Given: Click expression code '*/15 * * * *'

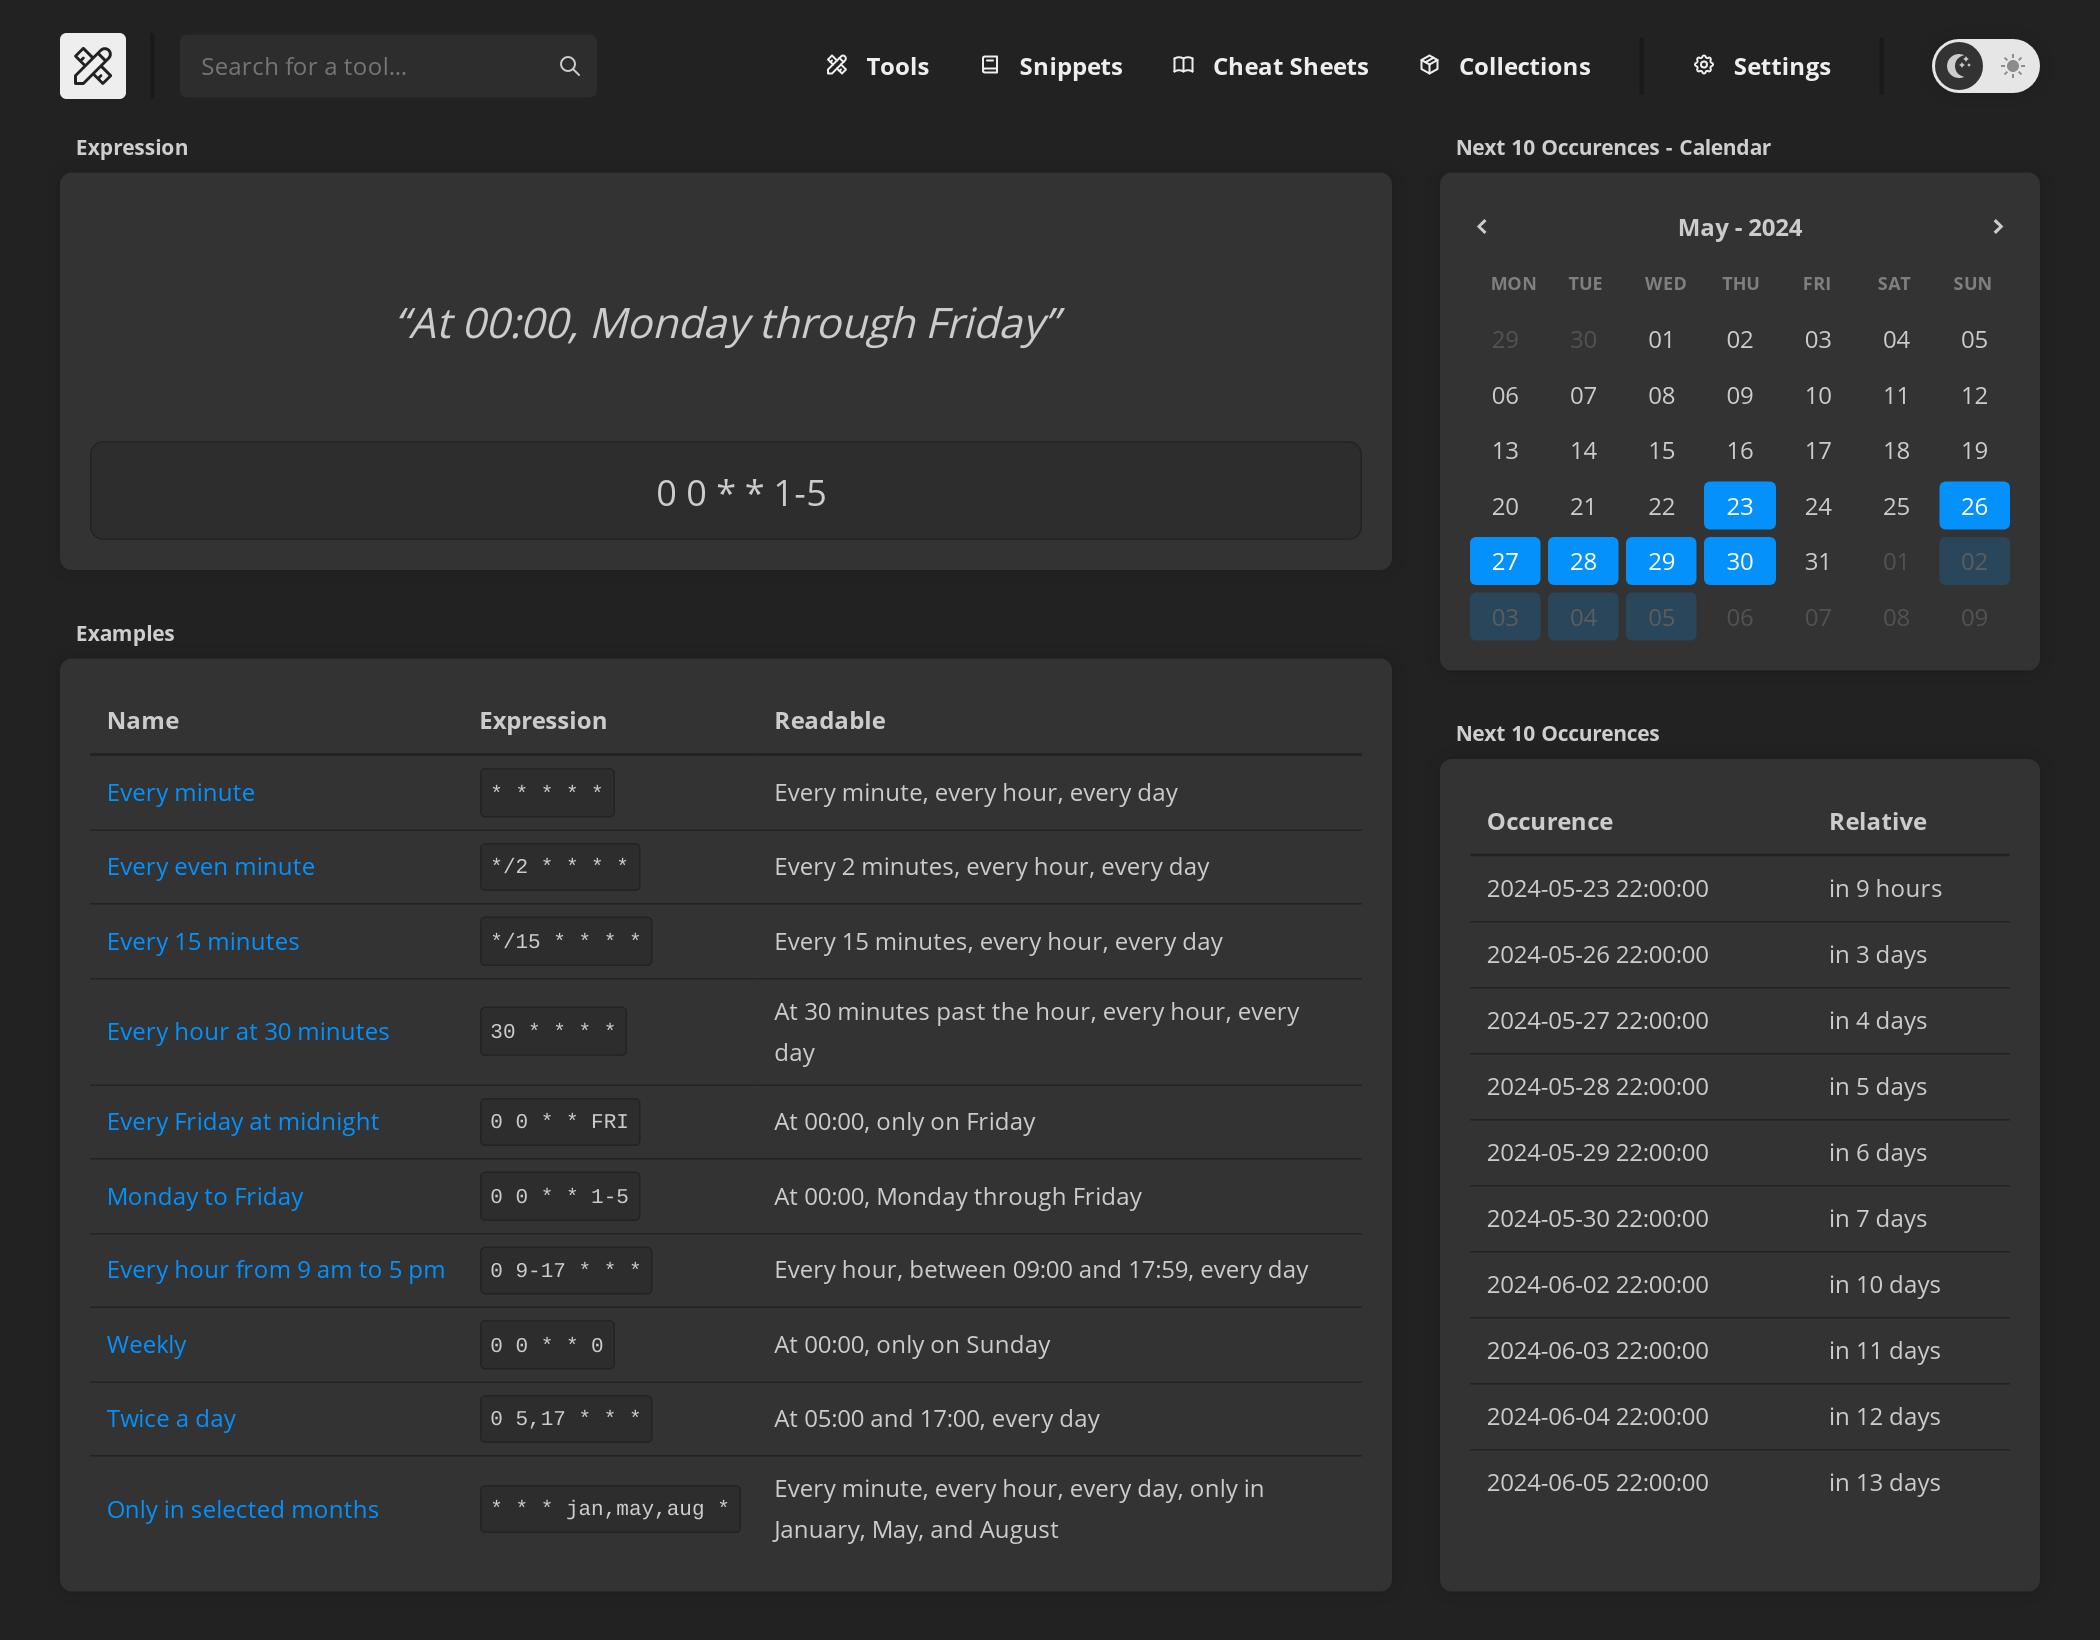Looking at the screenshot, I should (566, 941).
